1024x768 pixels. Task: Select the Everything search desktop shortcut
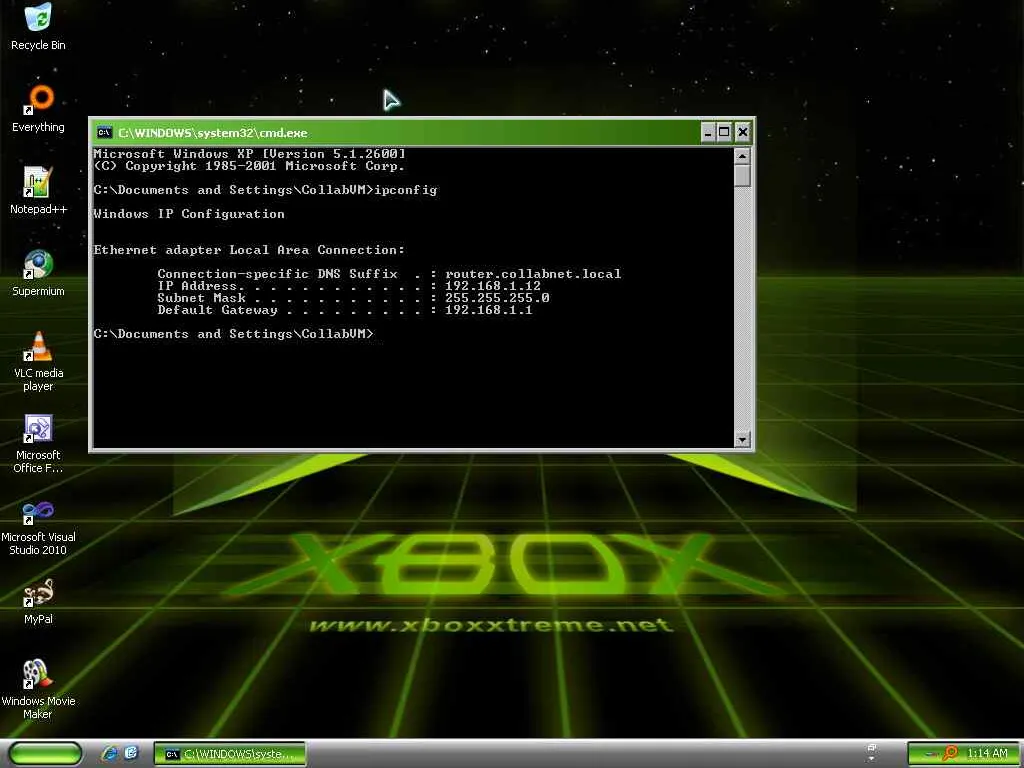(38, 108)
